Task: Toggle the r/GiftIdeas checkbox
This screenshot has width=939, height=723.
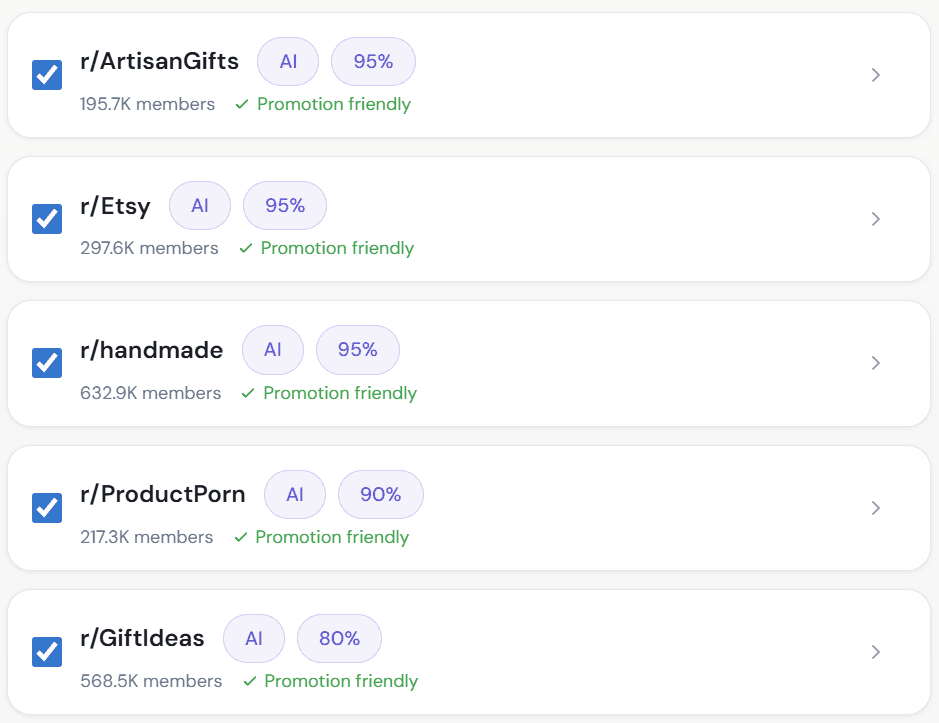Action: click(47, 652)
